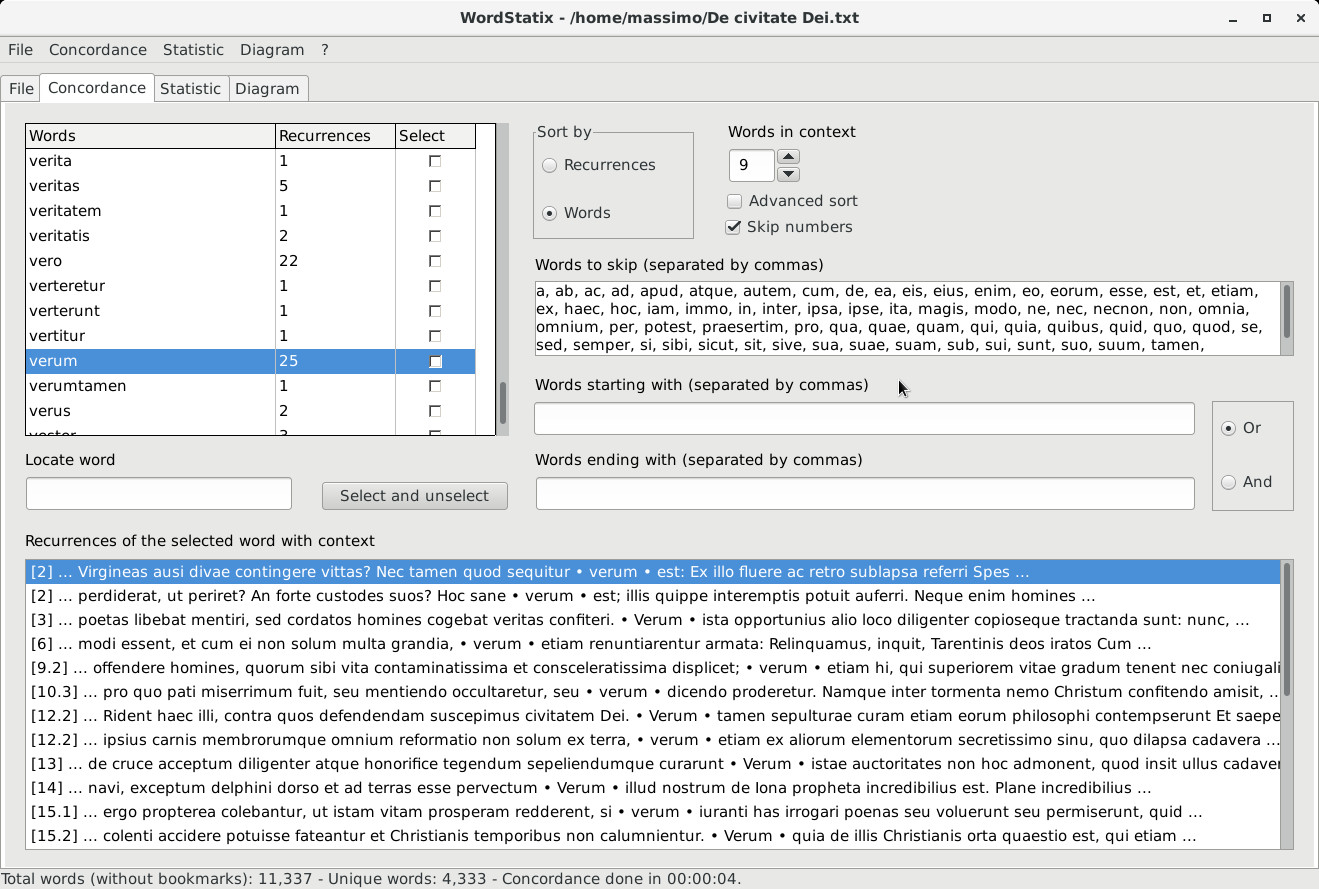Select the word row 'vero'

(x=250, y=261)
